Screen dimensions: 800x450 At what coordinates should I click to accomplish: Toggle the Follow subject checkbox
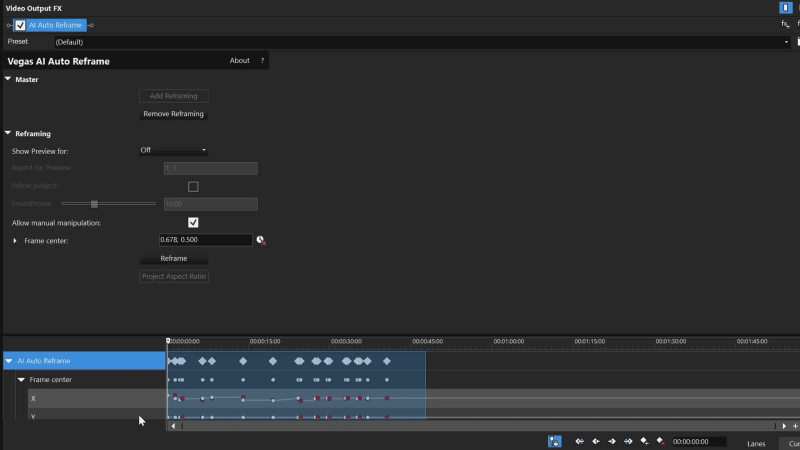193,187
